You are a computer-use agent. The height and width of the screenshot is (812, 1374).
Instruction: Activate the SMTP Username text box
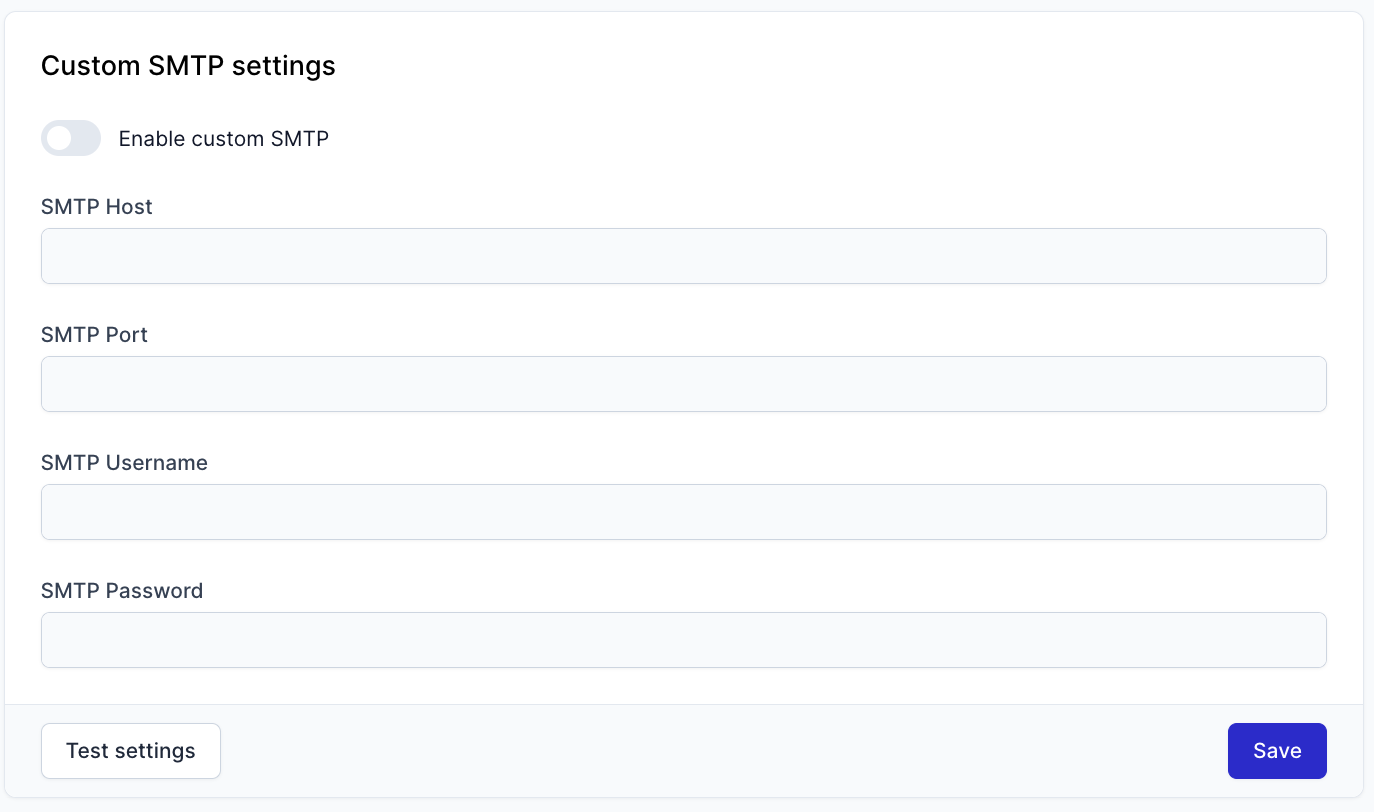(x=684, y=512)
